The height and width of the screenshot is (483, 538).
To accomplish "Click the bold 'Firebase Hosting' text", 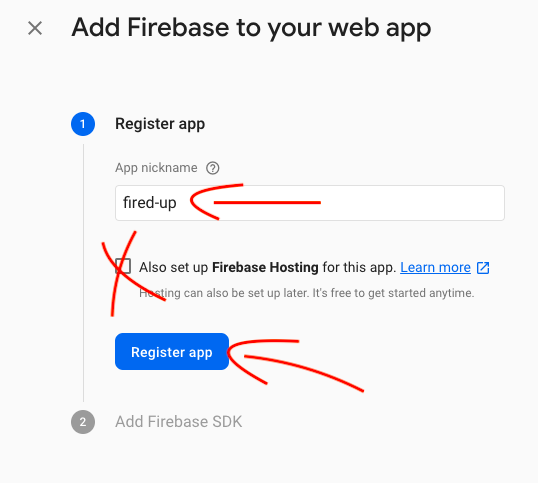I will (x=265, y=267).
